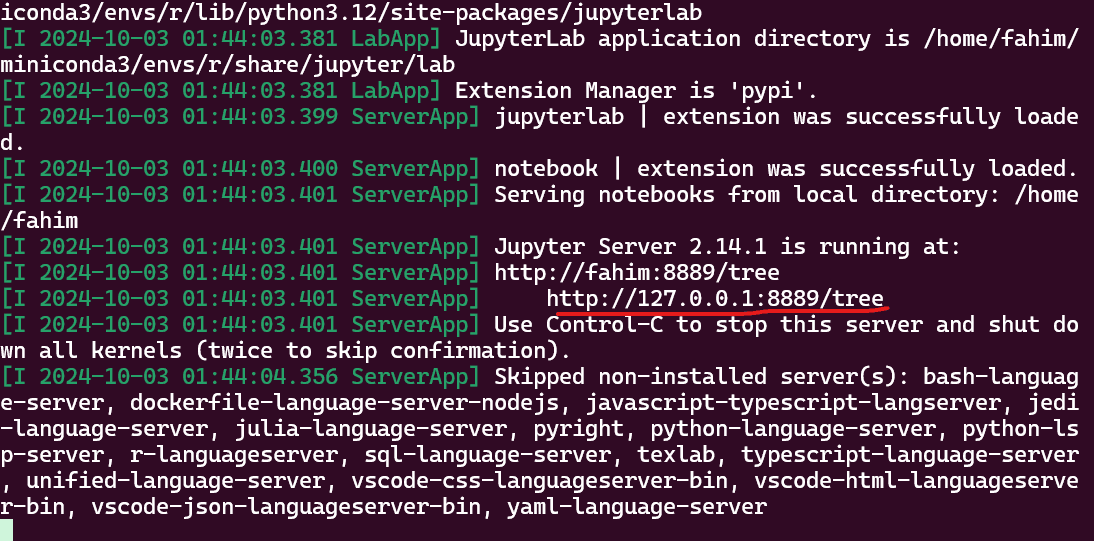The image size is (1094, 541).
Task: Open the http://fahim:8889/tree URL
Action: 637,272
